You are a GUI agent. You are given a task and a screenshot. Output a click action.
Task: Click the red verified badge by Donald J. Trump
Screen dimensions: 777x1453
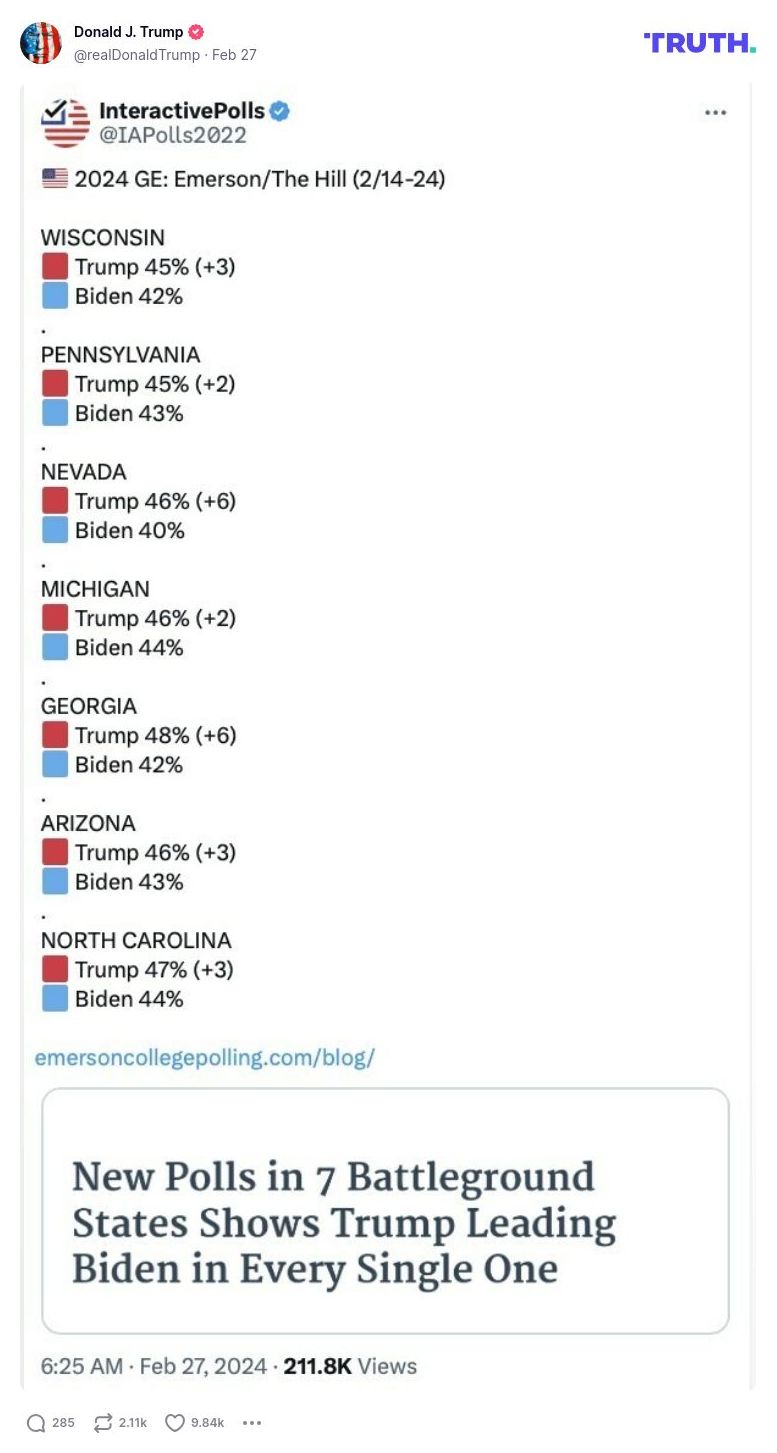[196, 32]
